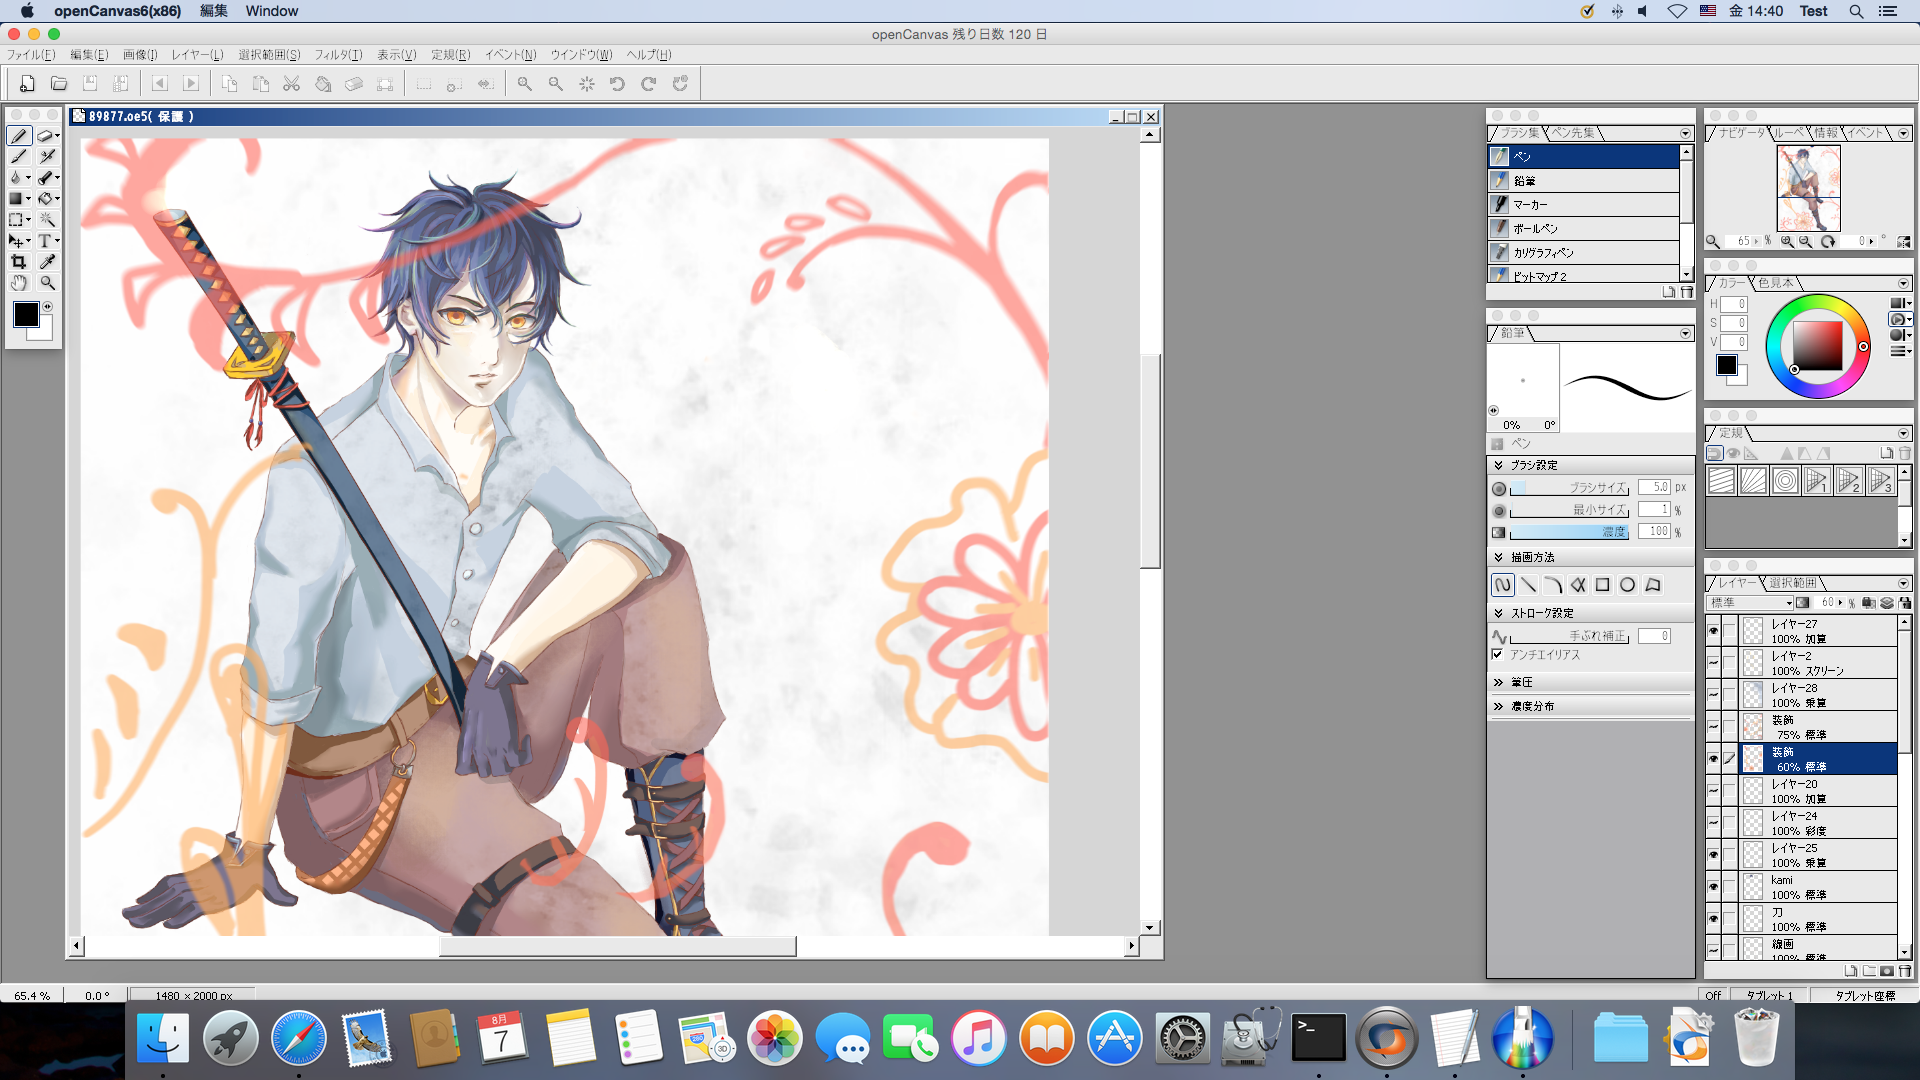Hide the selected 装飾 60% layer

click(1713, 759)
